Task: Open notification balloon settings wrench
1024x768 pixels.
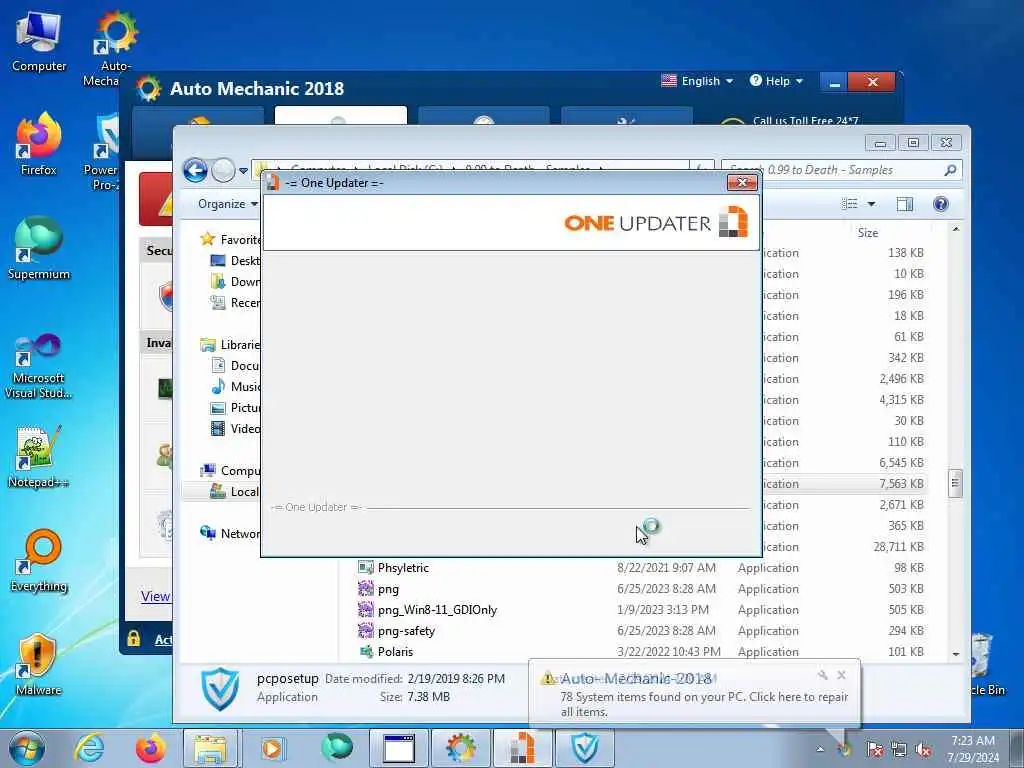Action: pos(822,675)
